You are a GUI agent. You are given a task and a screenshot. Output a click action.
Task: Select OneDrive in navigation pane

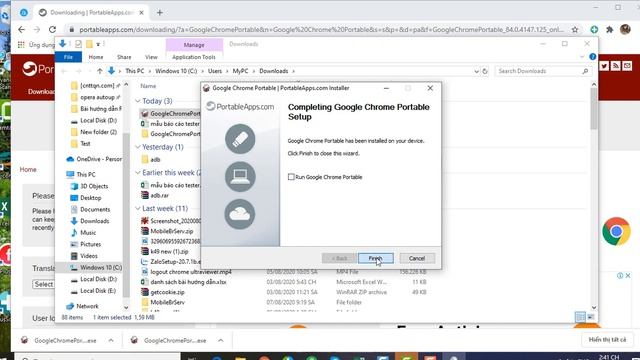[99, 159]
